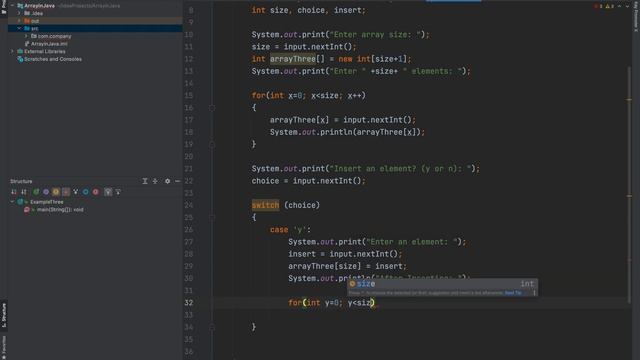Select ExampleThree in Structure panel
Screen dimensions: 640x360
46,202
